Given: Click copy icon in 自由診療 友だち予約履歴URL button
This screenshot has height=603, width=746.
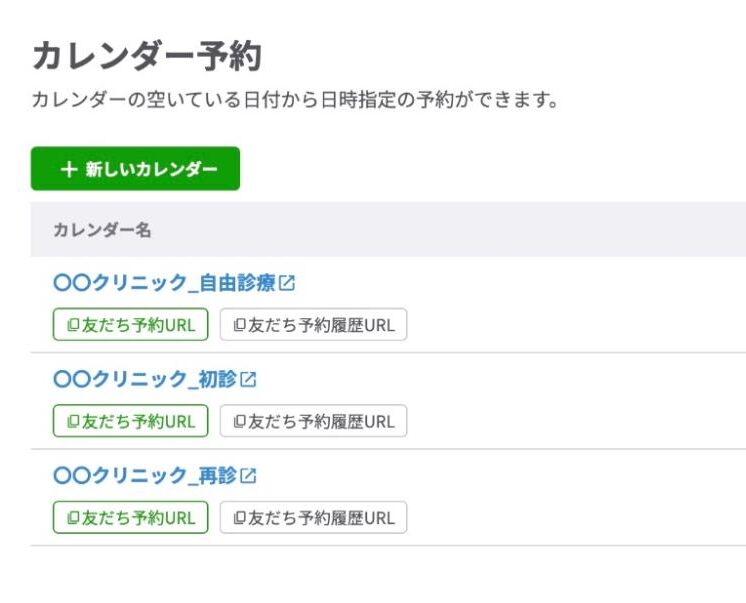Looking at the screenshot, I should [238, 325].
